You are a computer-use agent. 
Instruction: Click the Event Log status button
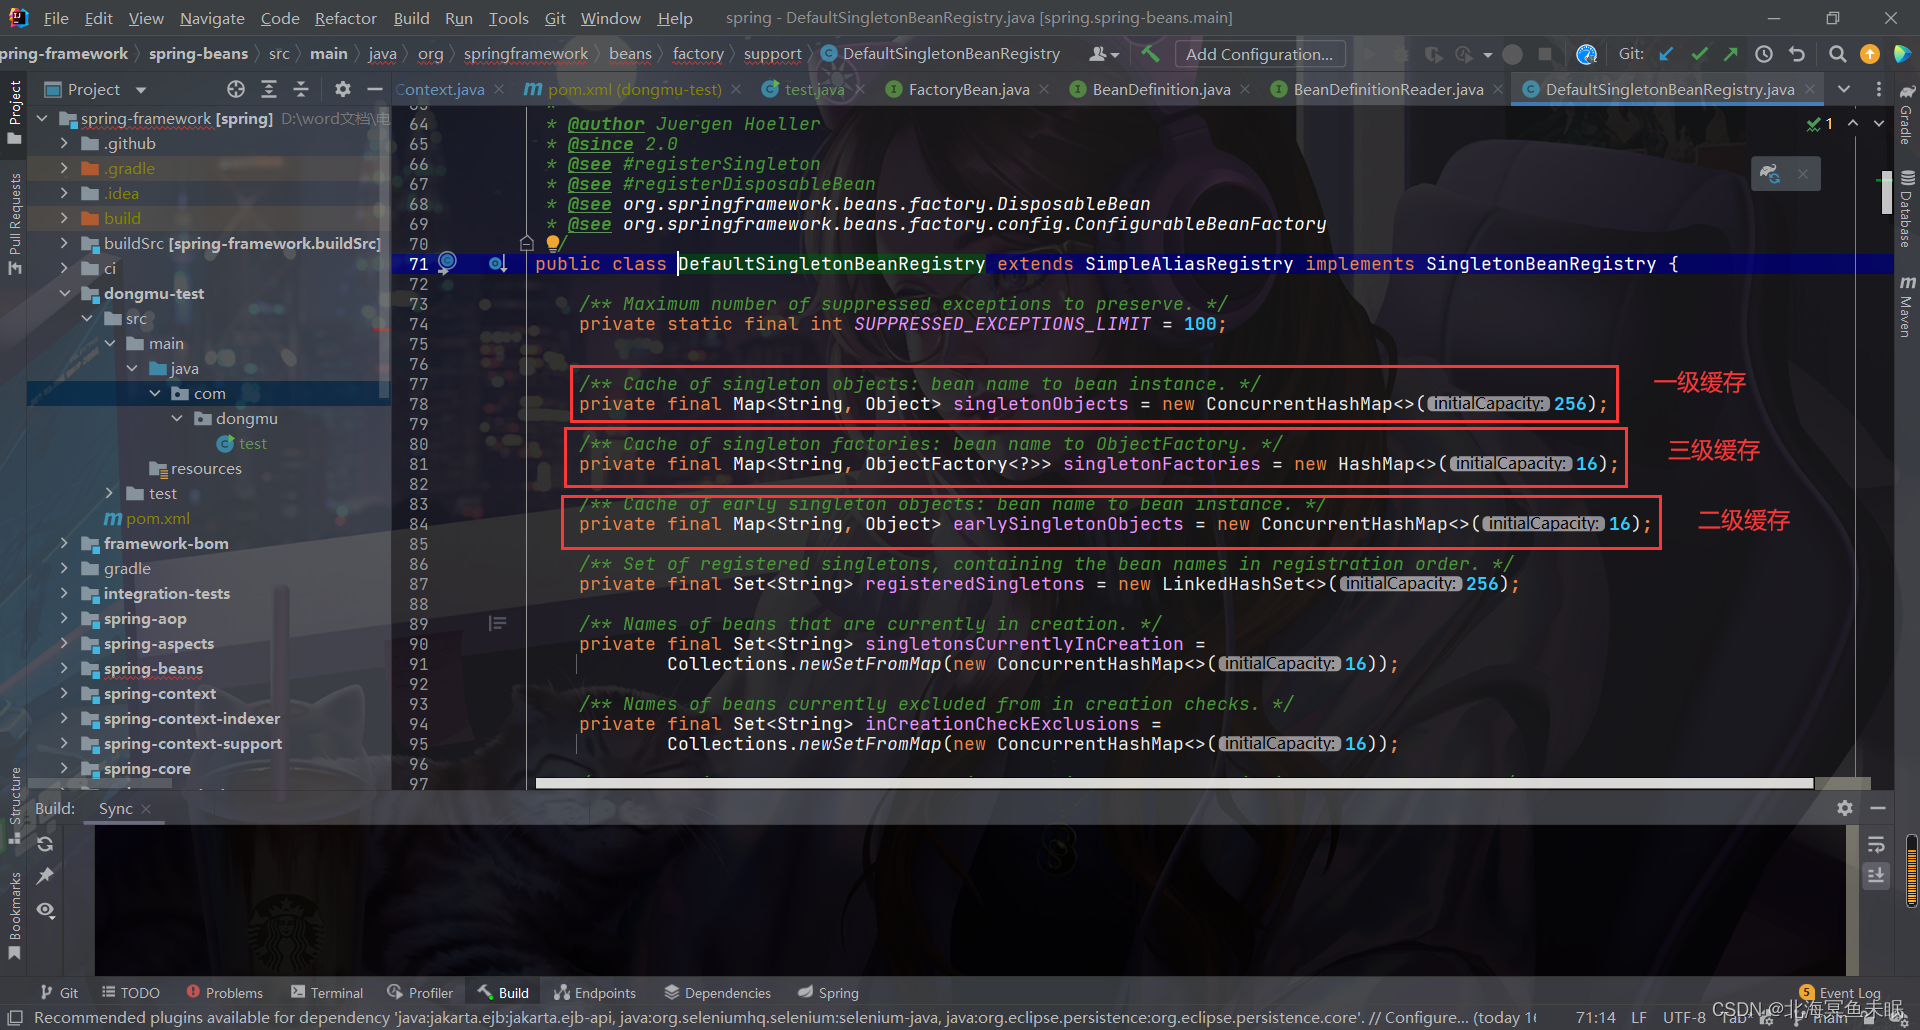coord(1840,993)
